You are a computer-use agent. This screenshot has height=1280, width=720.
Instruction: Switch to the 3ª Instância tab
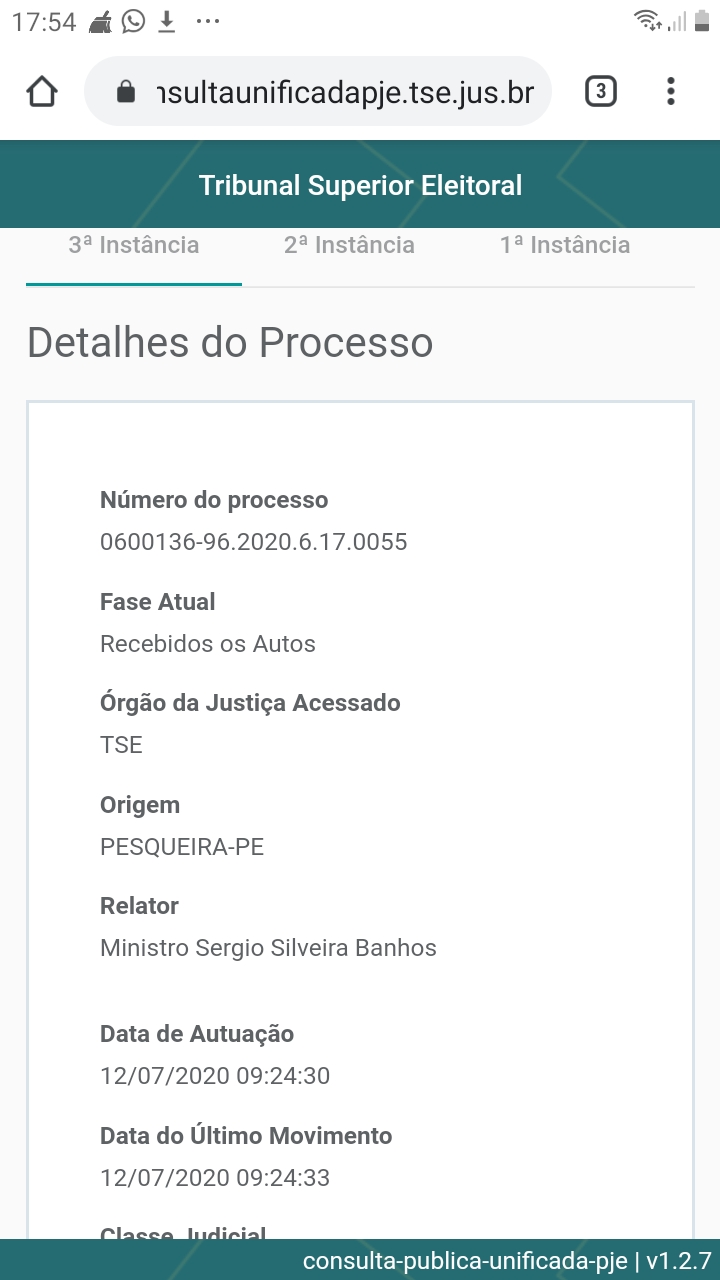pos(134,246)
